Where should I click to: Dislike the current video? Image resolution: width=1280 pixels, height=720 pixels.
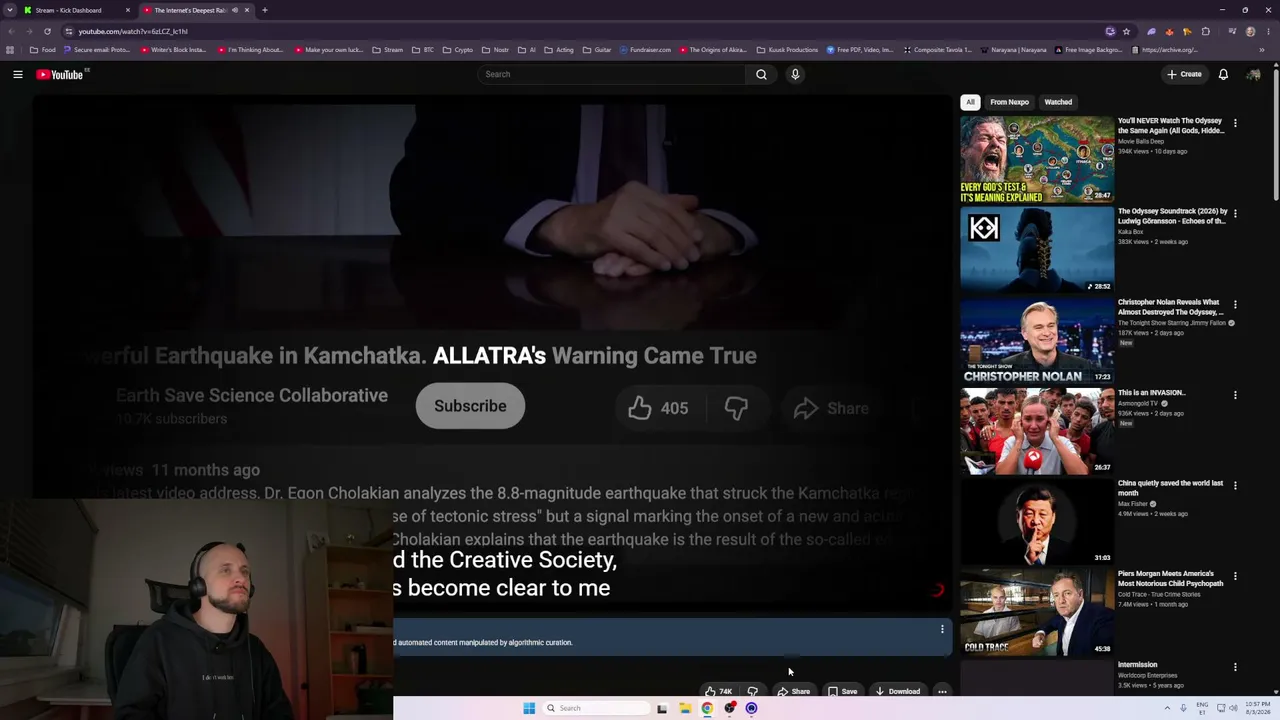pyautogui.click(x=752, y=691)
